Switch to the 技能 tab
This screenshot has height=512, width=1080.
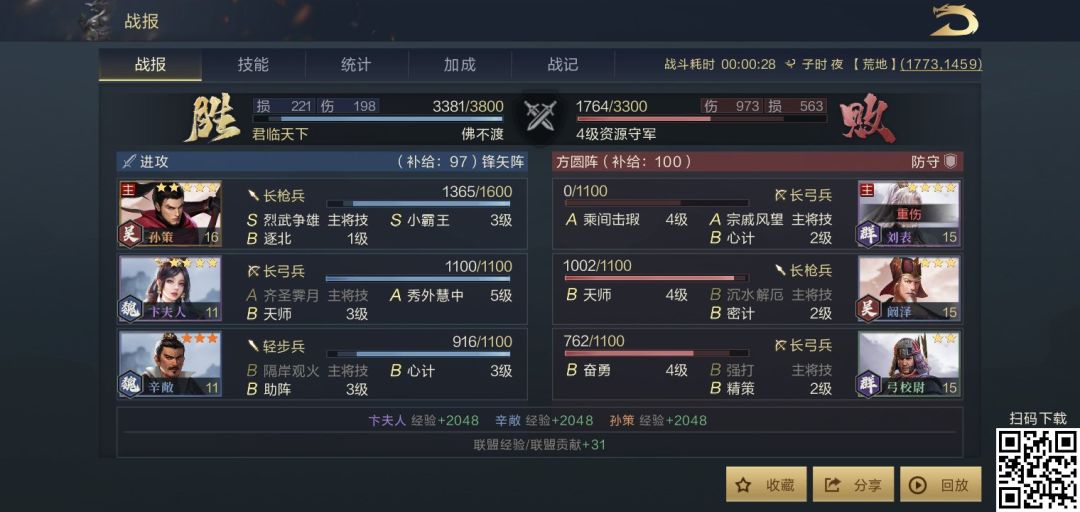point(253,65)
